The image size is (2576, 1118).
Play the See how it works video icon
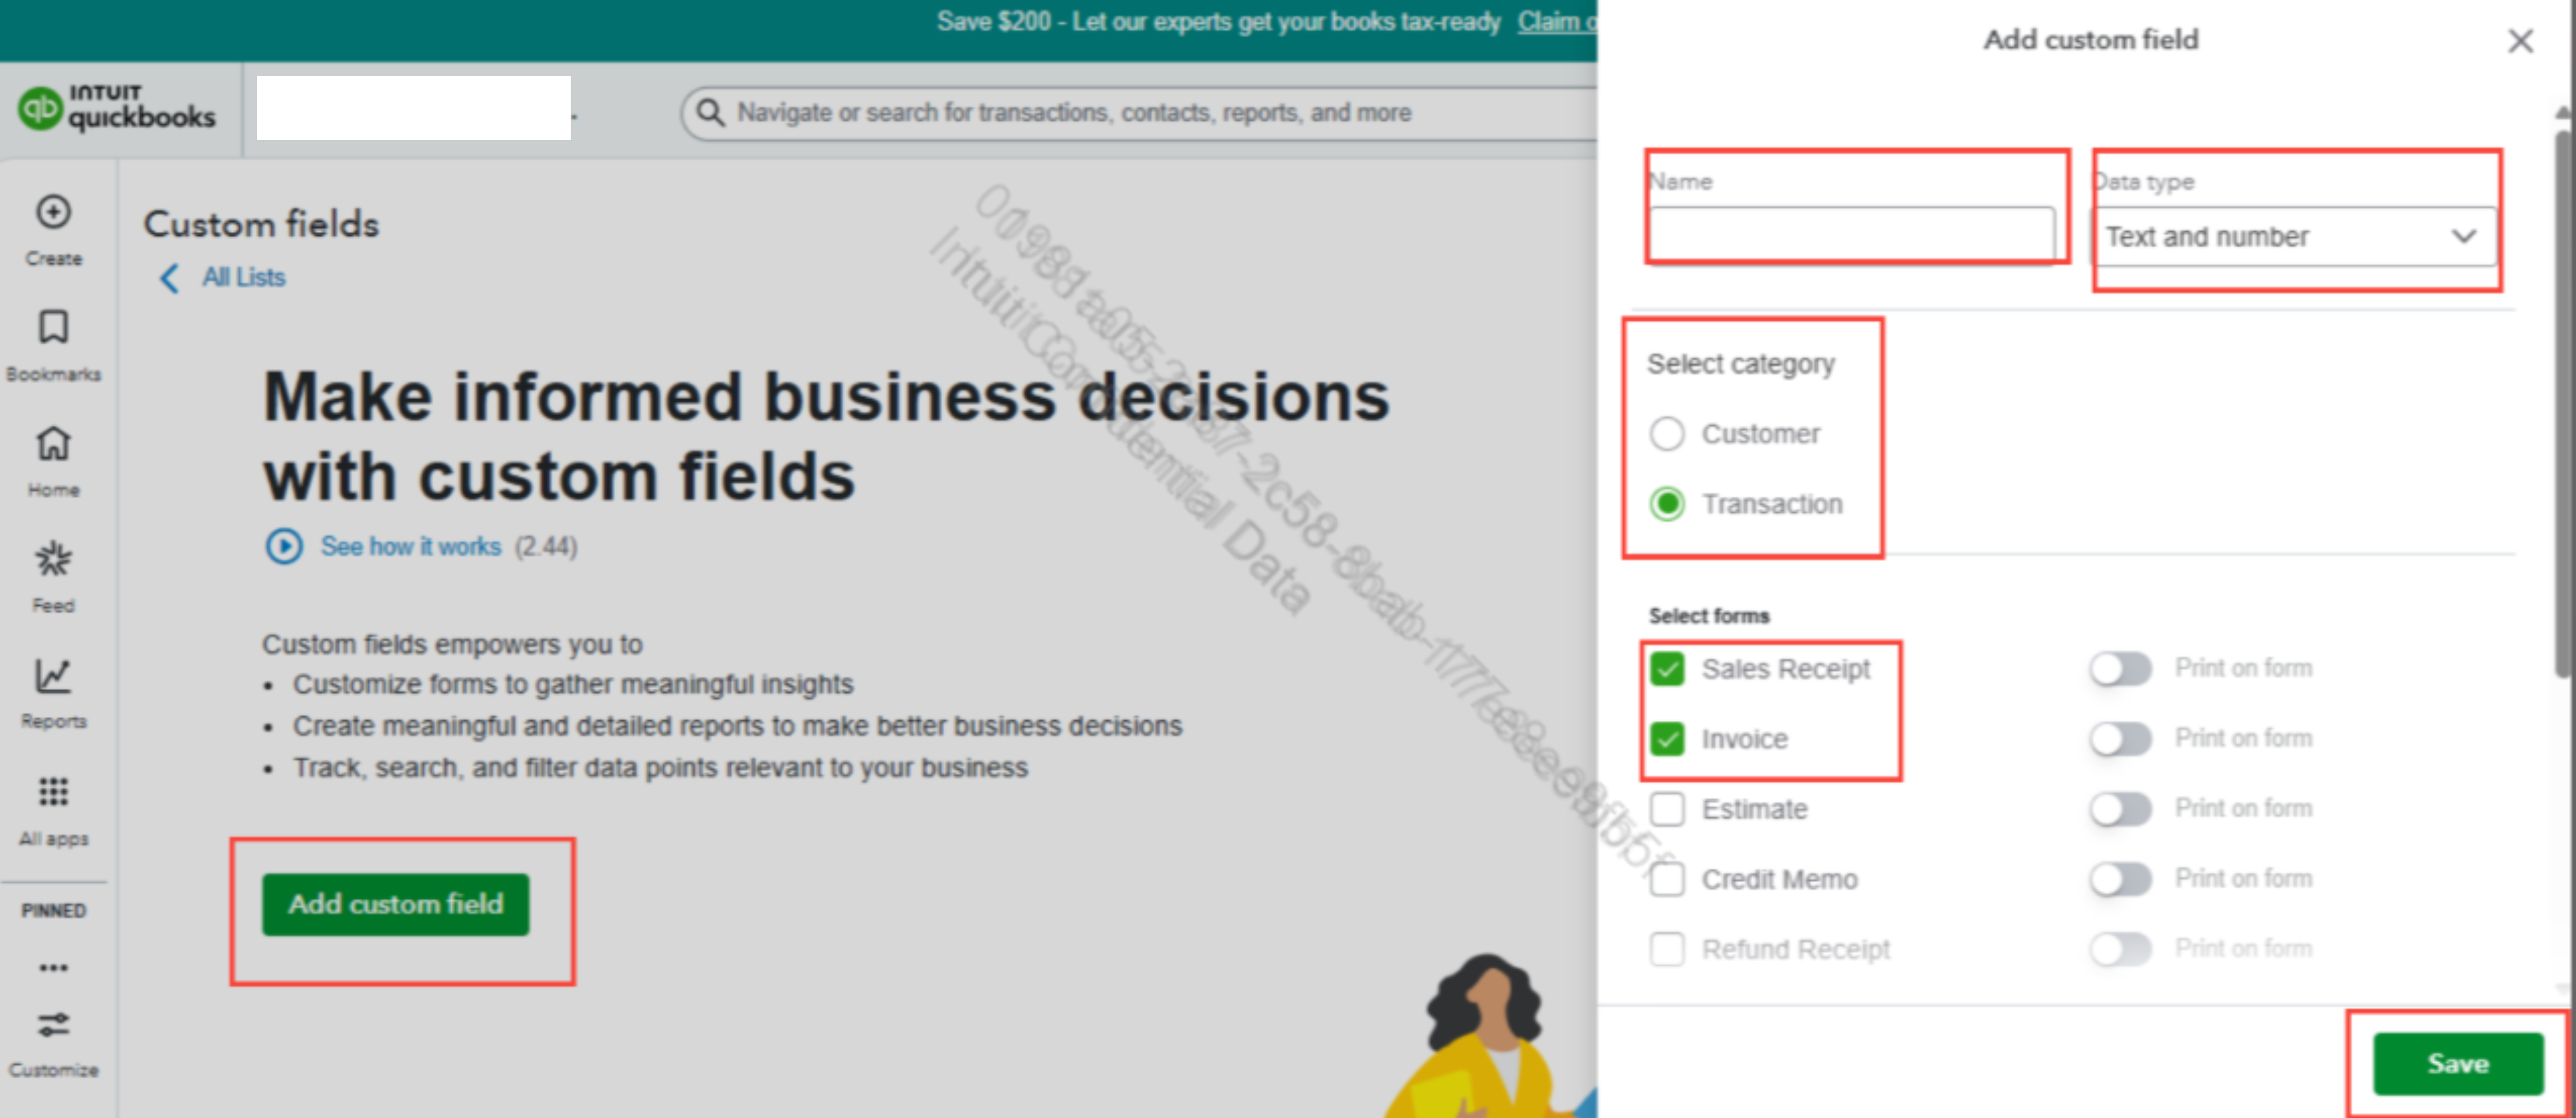(284, 547)
